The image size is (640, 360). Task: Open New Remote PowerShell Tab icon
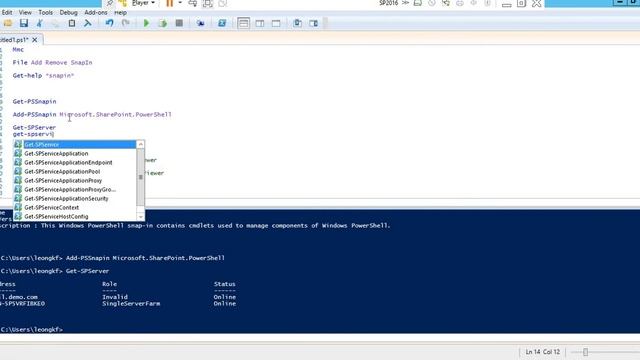(x=200, y=23)
